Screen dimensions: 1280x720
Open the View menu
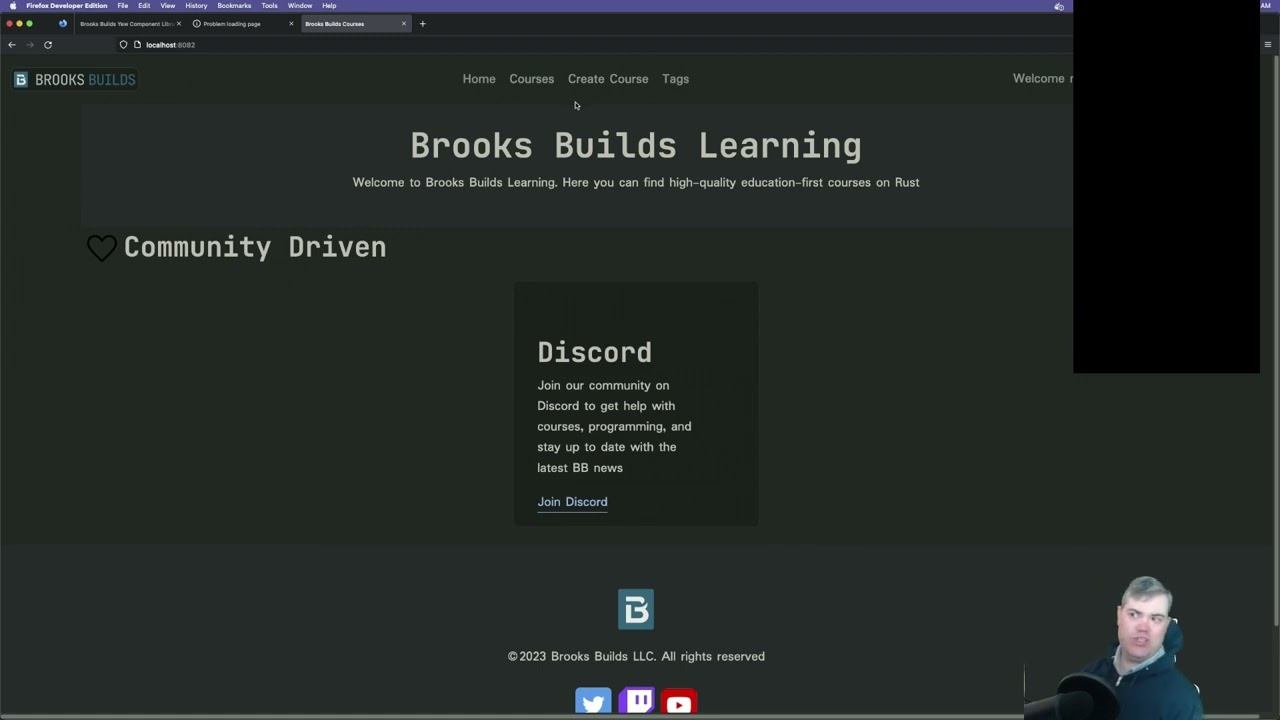pos(168,6)
